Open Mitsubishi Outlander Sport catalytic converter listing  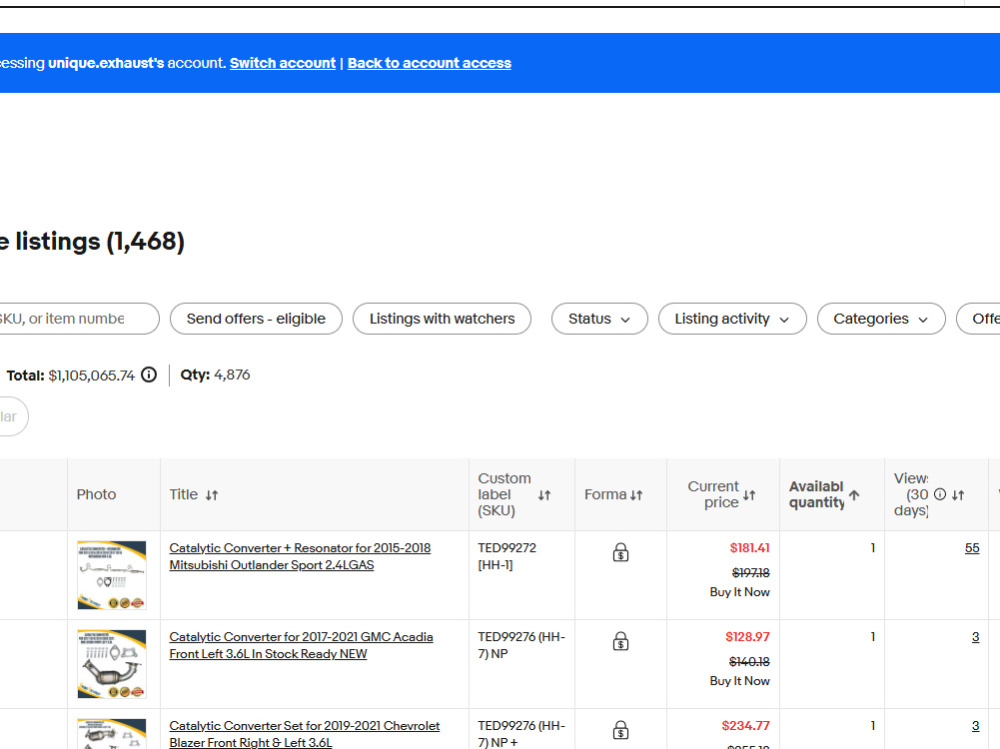coord(300,556)
